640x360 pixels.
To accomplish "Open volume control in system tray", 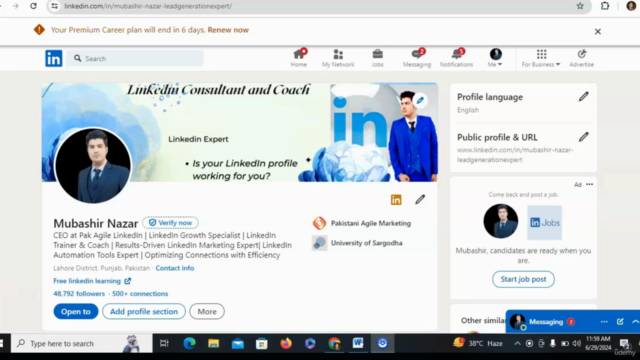I will tap(576, 343).
